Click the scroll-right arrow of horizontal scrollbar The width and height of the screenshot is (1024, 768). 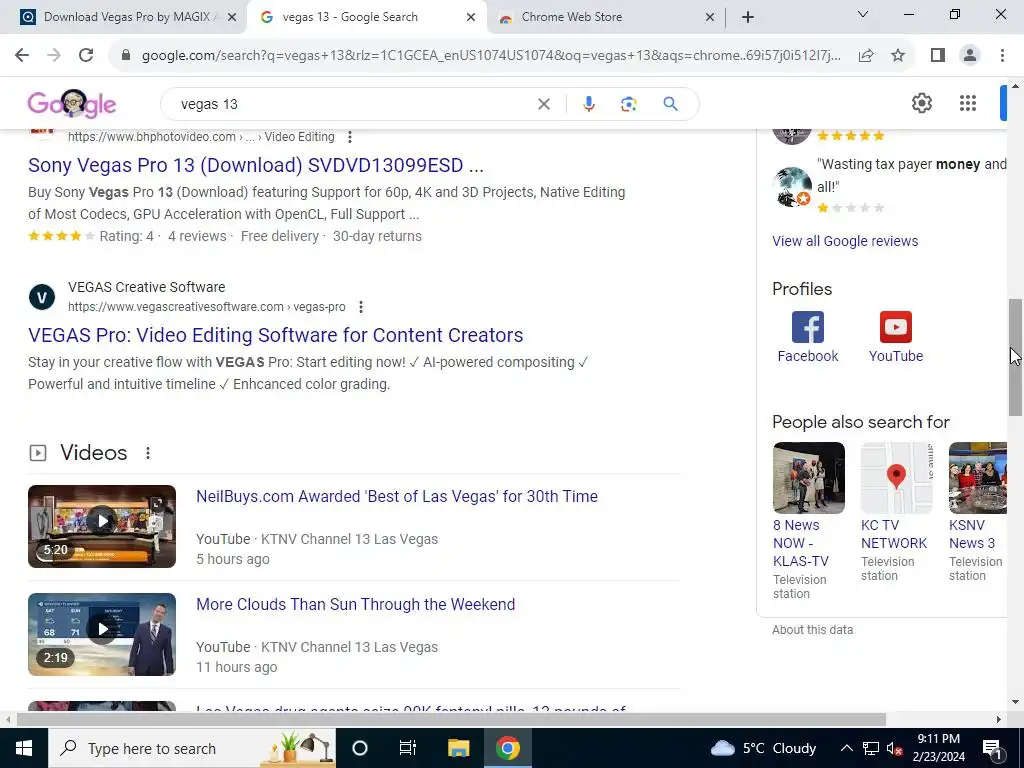(x=999, y=720)
